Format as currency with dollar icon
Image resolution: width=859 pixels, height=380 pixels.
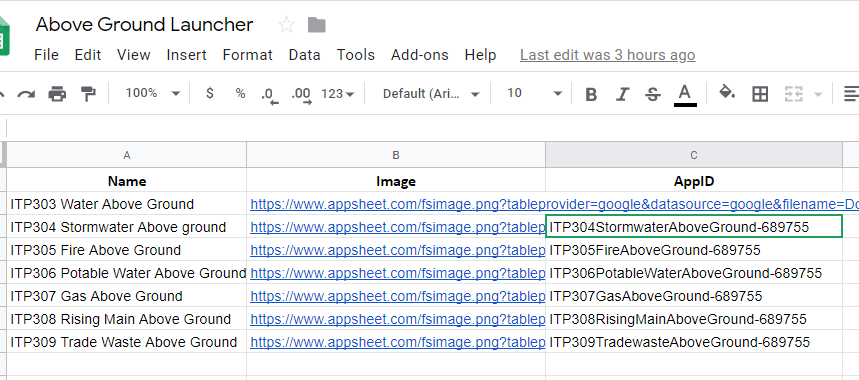[210, 94]
